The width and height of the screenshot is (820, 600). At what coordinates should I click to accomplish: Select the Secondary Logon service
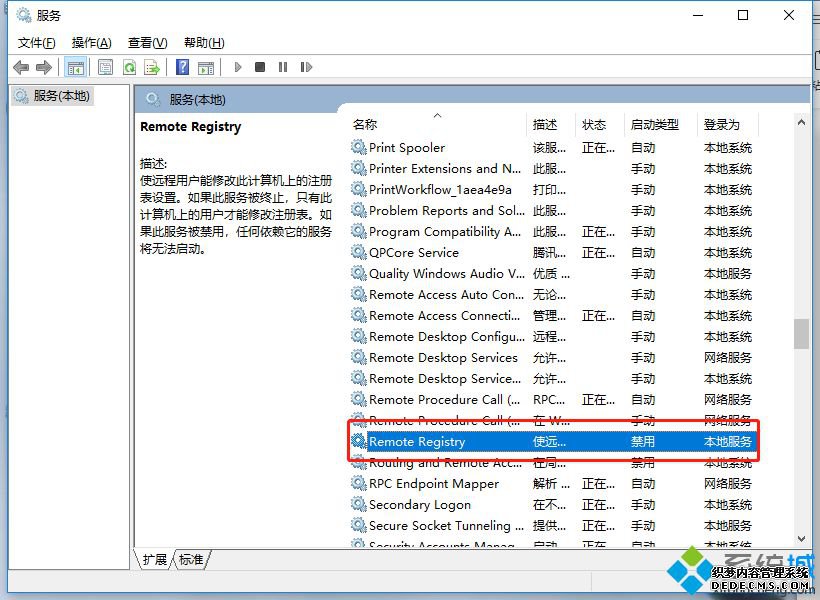[x=553, y=504]
